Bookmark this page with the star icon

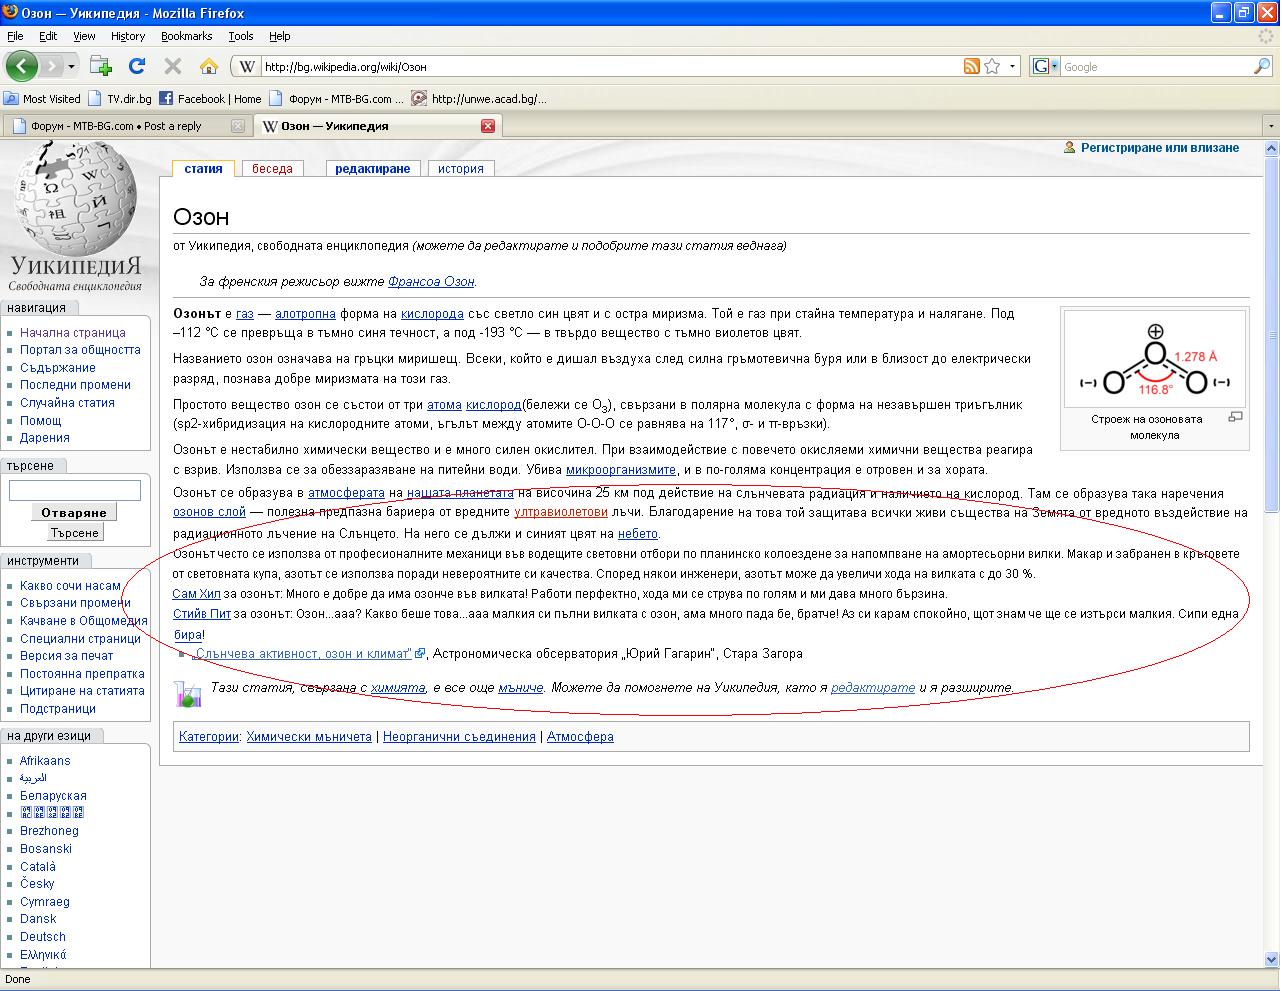coord(992,67)
